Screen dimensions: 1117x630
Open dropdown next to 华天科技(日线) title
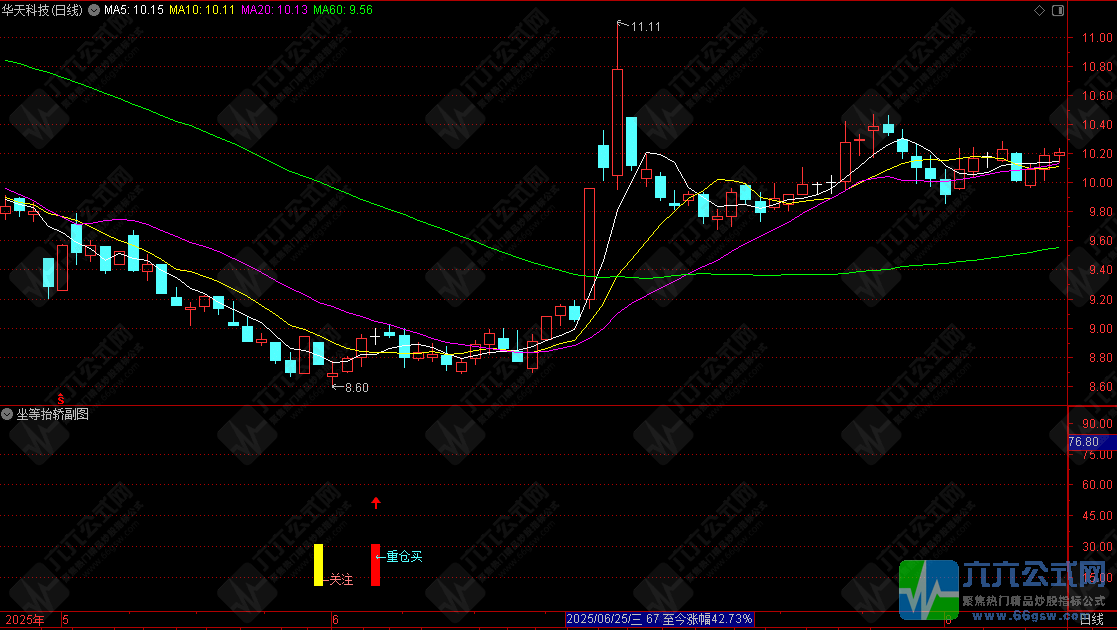click(x=94, y=10)
